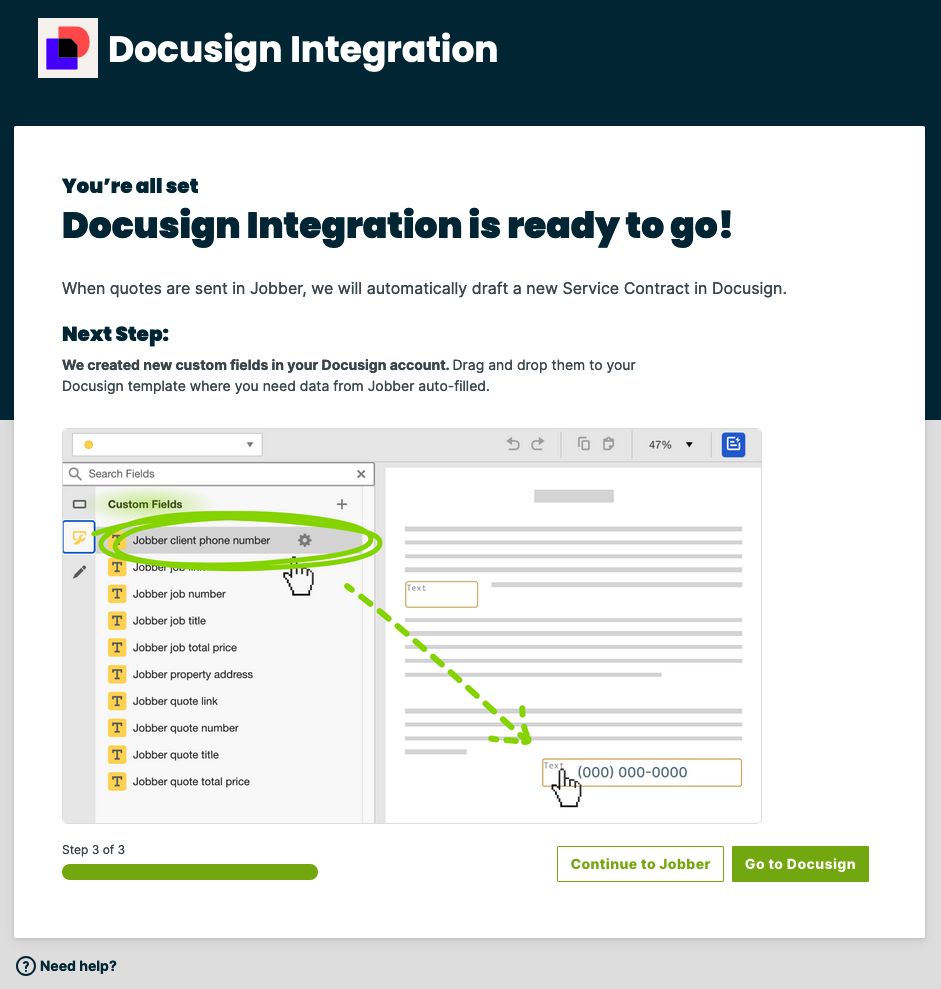
Task: Click the question mark help icon
Action: click(x=26, y=966)
